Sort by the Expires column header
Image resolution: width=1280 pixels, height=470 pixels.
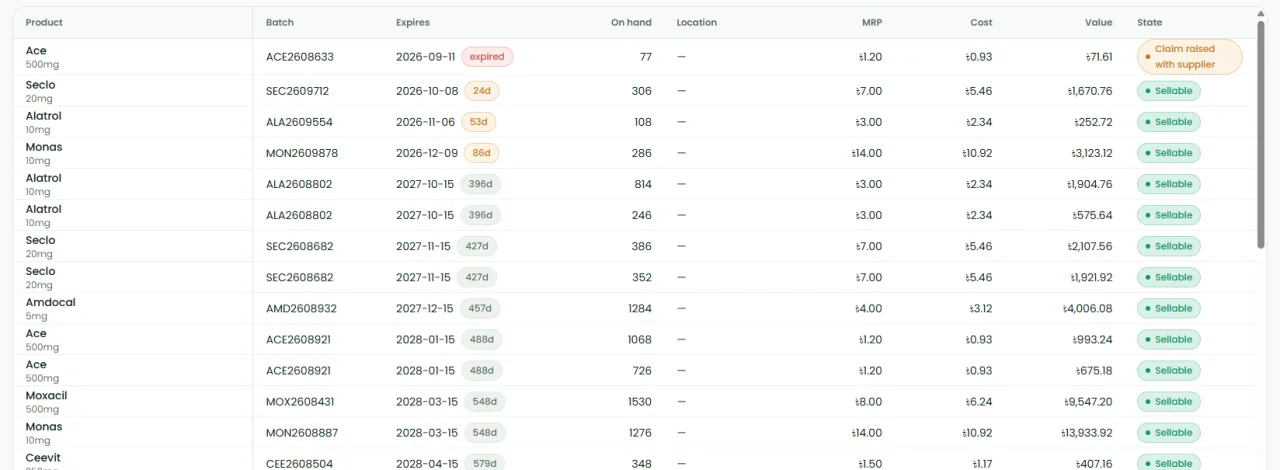[413, 22]
